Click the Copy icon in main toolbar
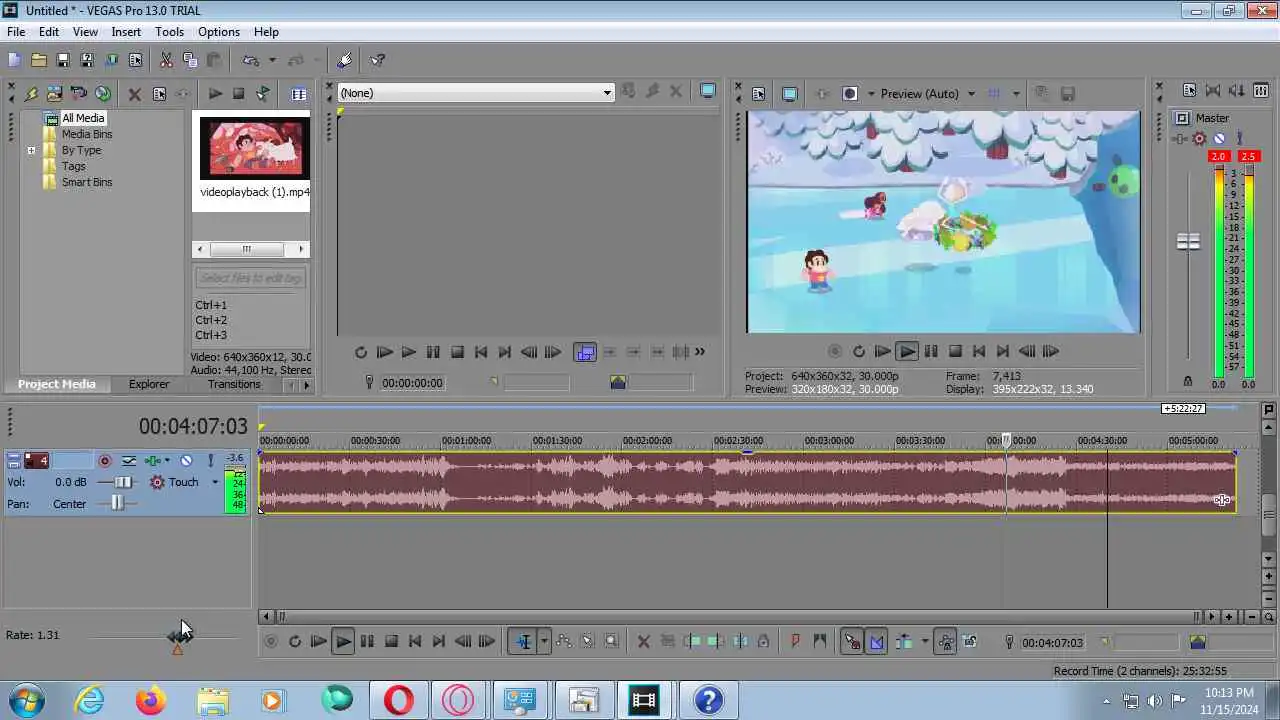The height and width of the screenshot is (720, 1280). point(190,60)
